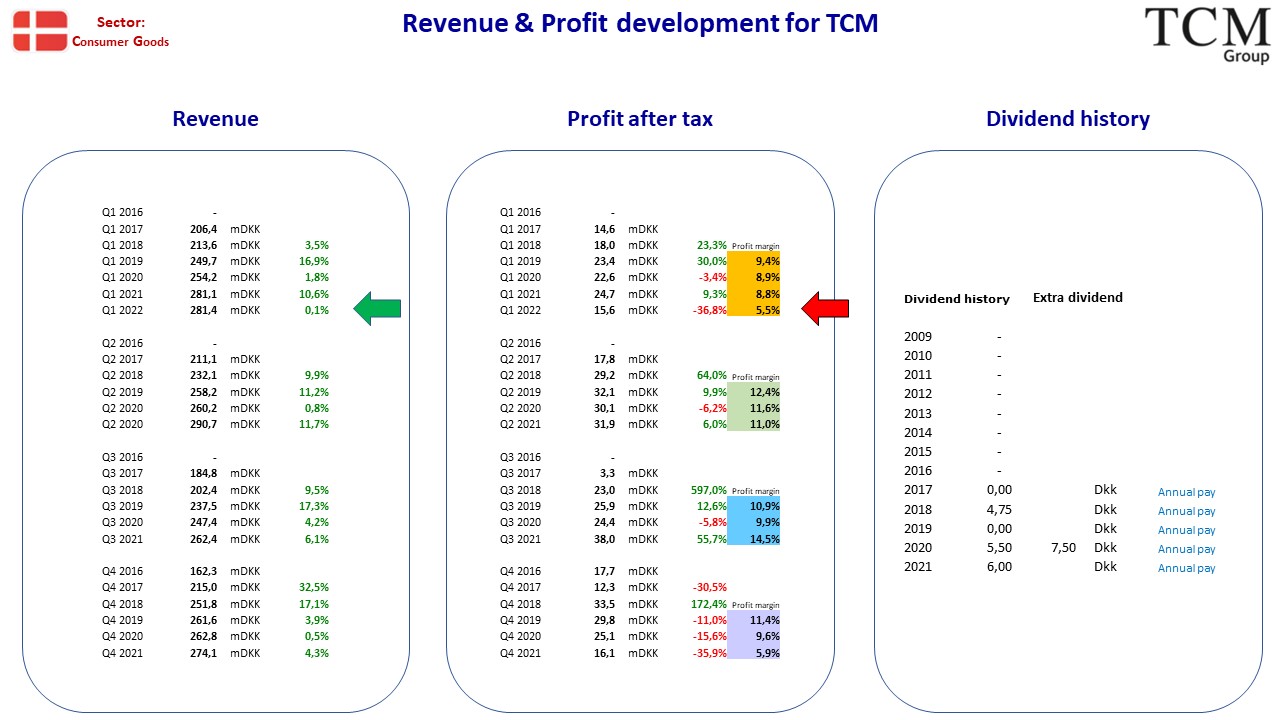Click Profit margin label above the orange cells
The width and height of the screenshot is (1280, 720).
pyautogui.click(x=756, y=246)
